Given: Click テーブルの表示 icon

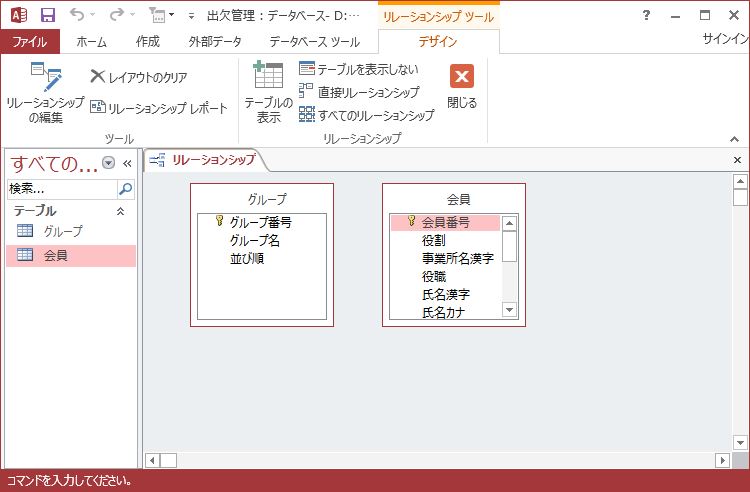Looking at the screenshot, I should coord(268,92).
